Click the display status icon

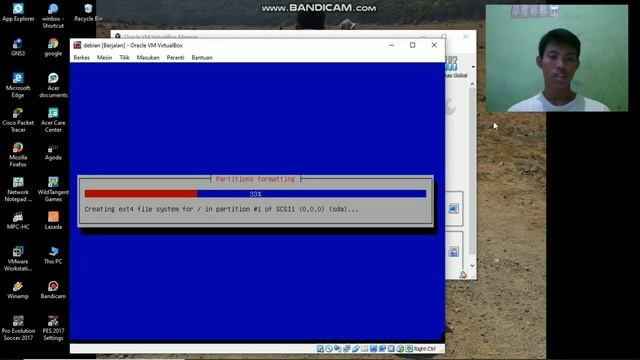coord(373,349)
